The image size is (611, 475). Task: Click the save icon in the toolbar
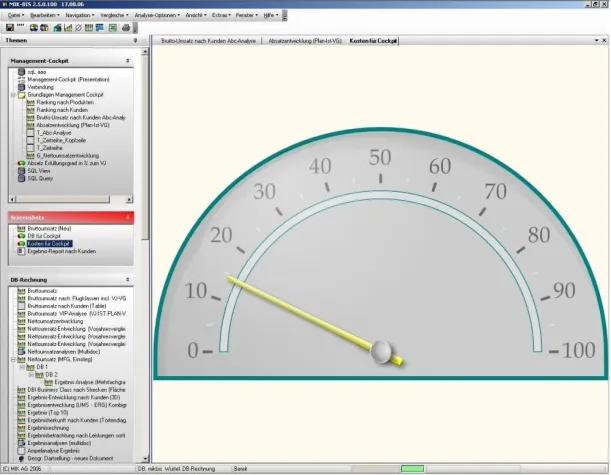point(8,26)
